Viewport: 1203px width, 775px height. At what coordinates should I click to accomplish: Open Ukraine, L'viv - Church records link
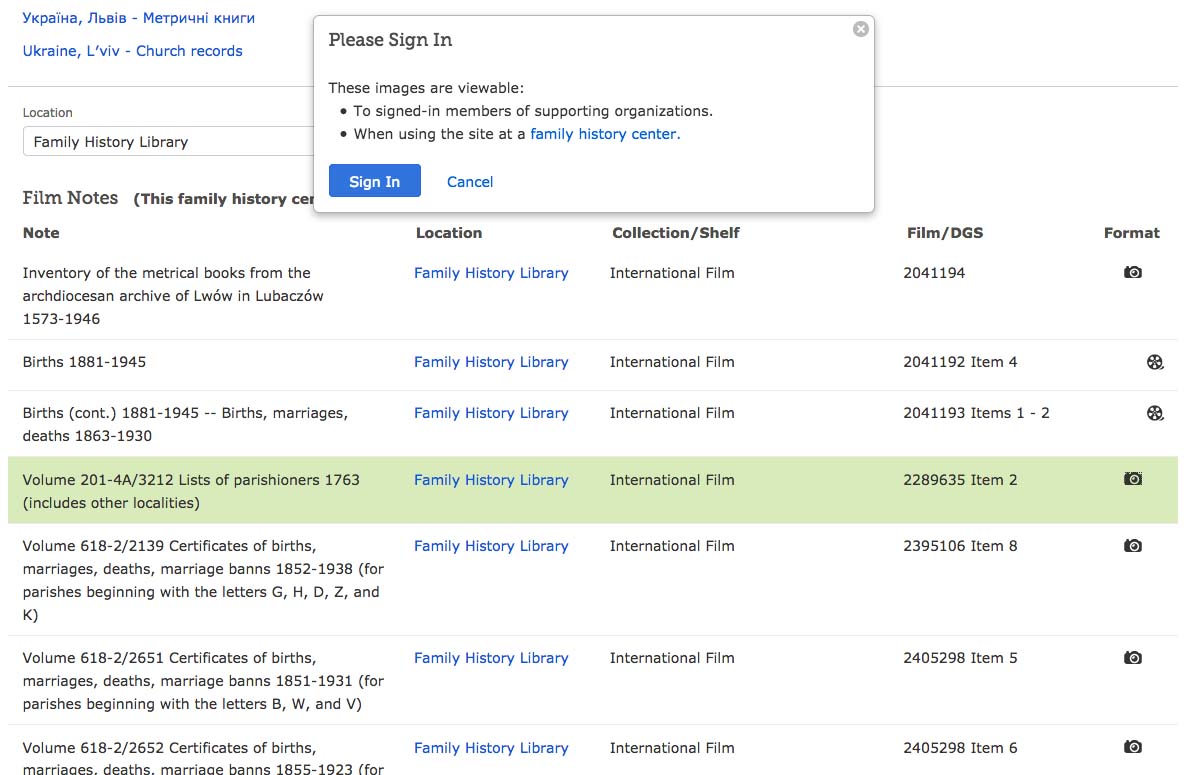132,51
